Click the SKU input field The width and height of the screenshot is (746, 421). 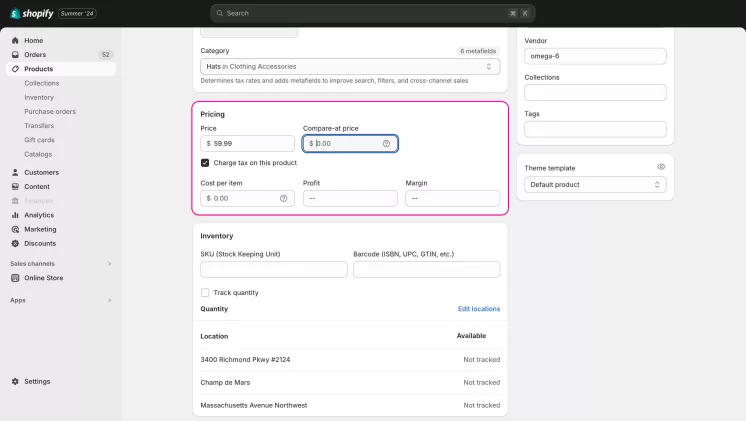pyautogui.click(x=274, y=269)
